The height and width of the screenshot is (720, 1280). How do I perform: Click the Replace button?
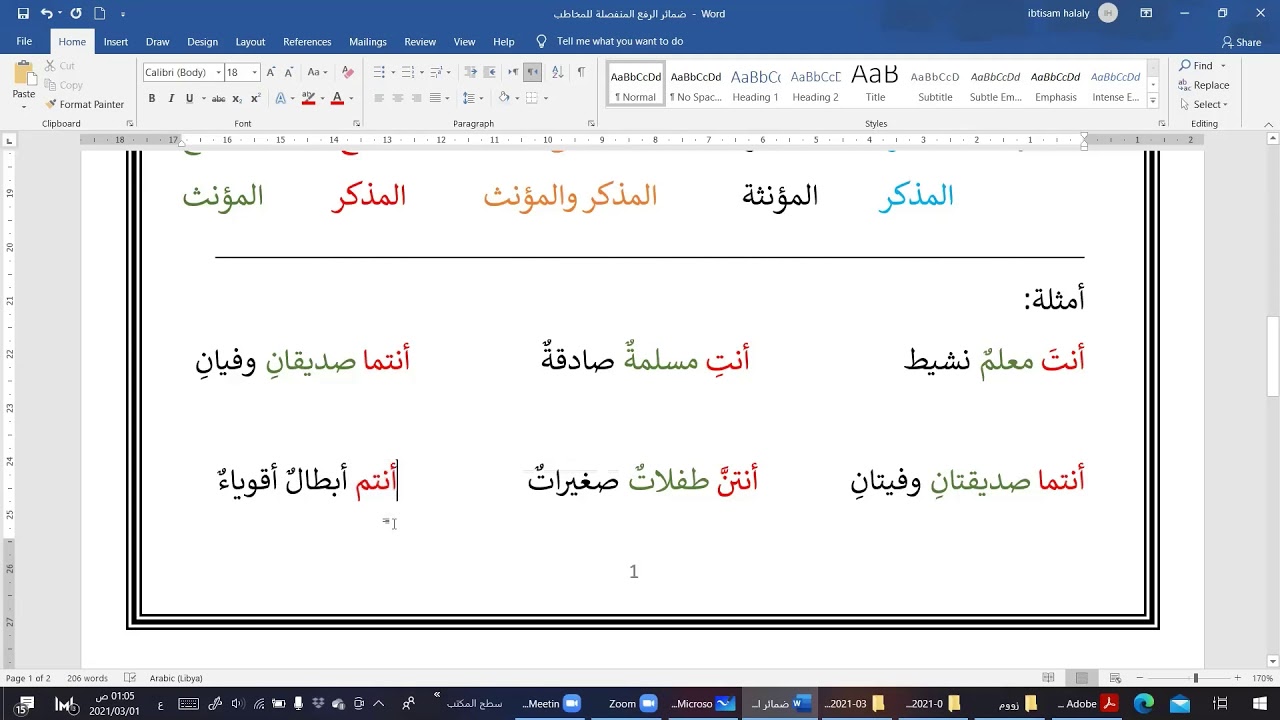click(1204, 85)
